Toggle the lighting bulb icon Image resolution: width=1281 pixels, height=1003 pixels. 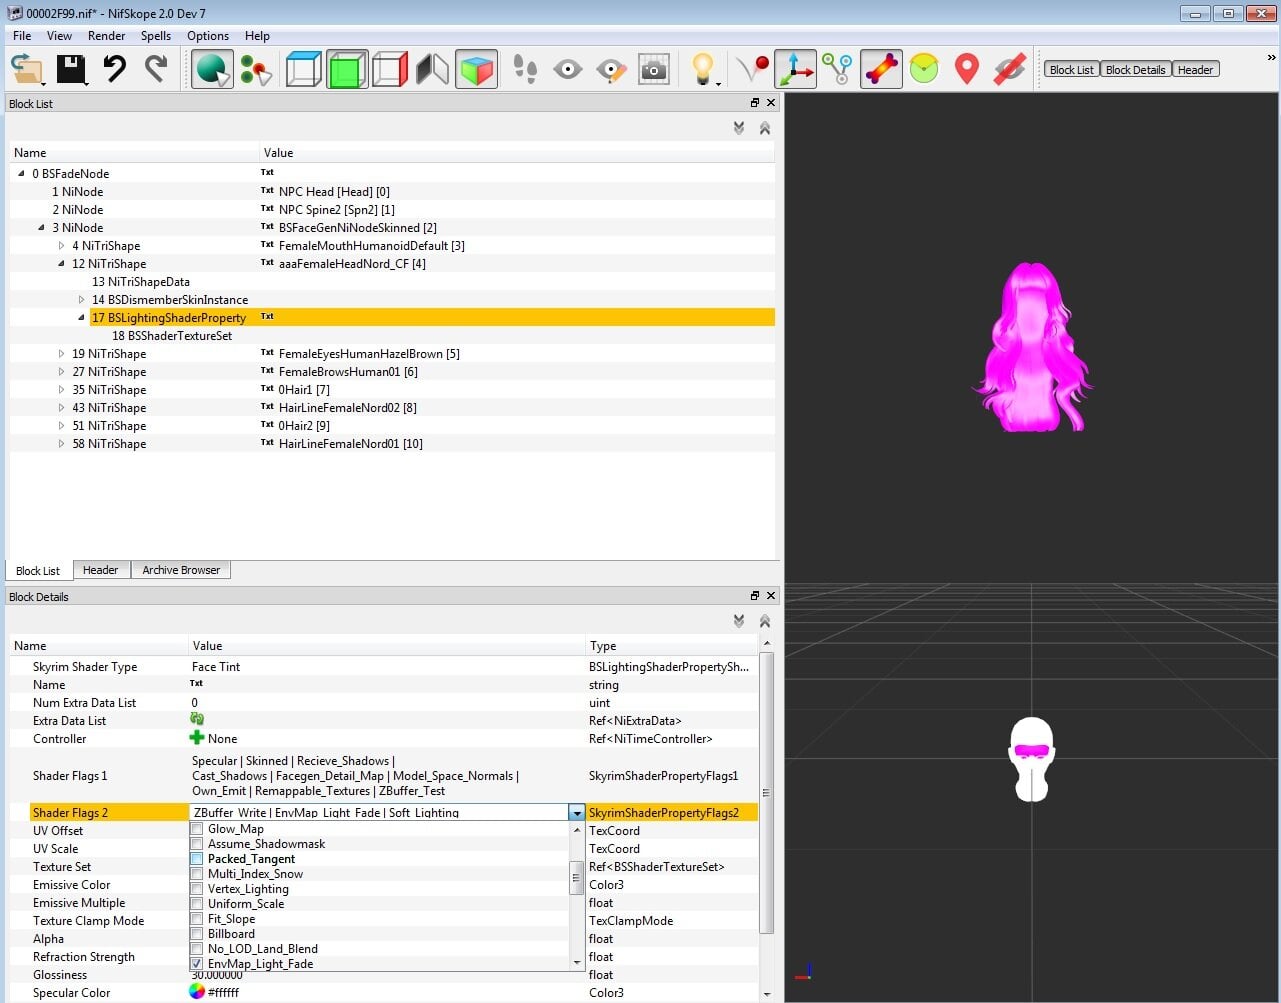tap(703, 69)
